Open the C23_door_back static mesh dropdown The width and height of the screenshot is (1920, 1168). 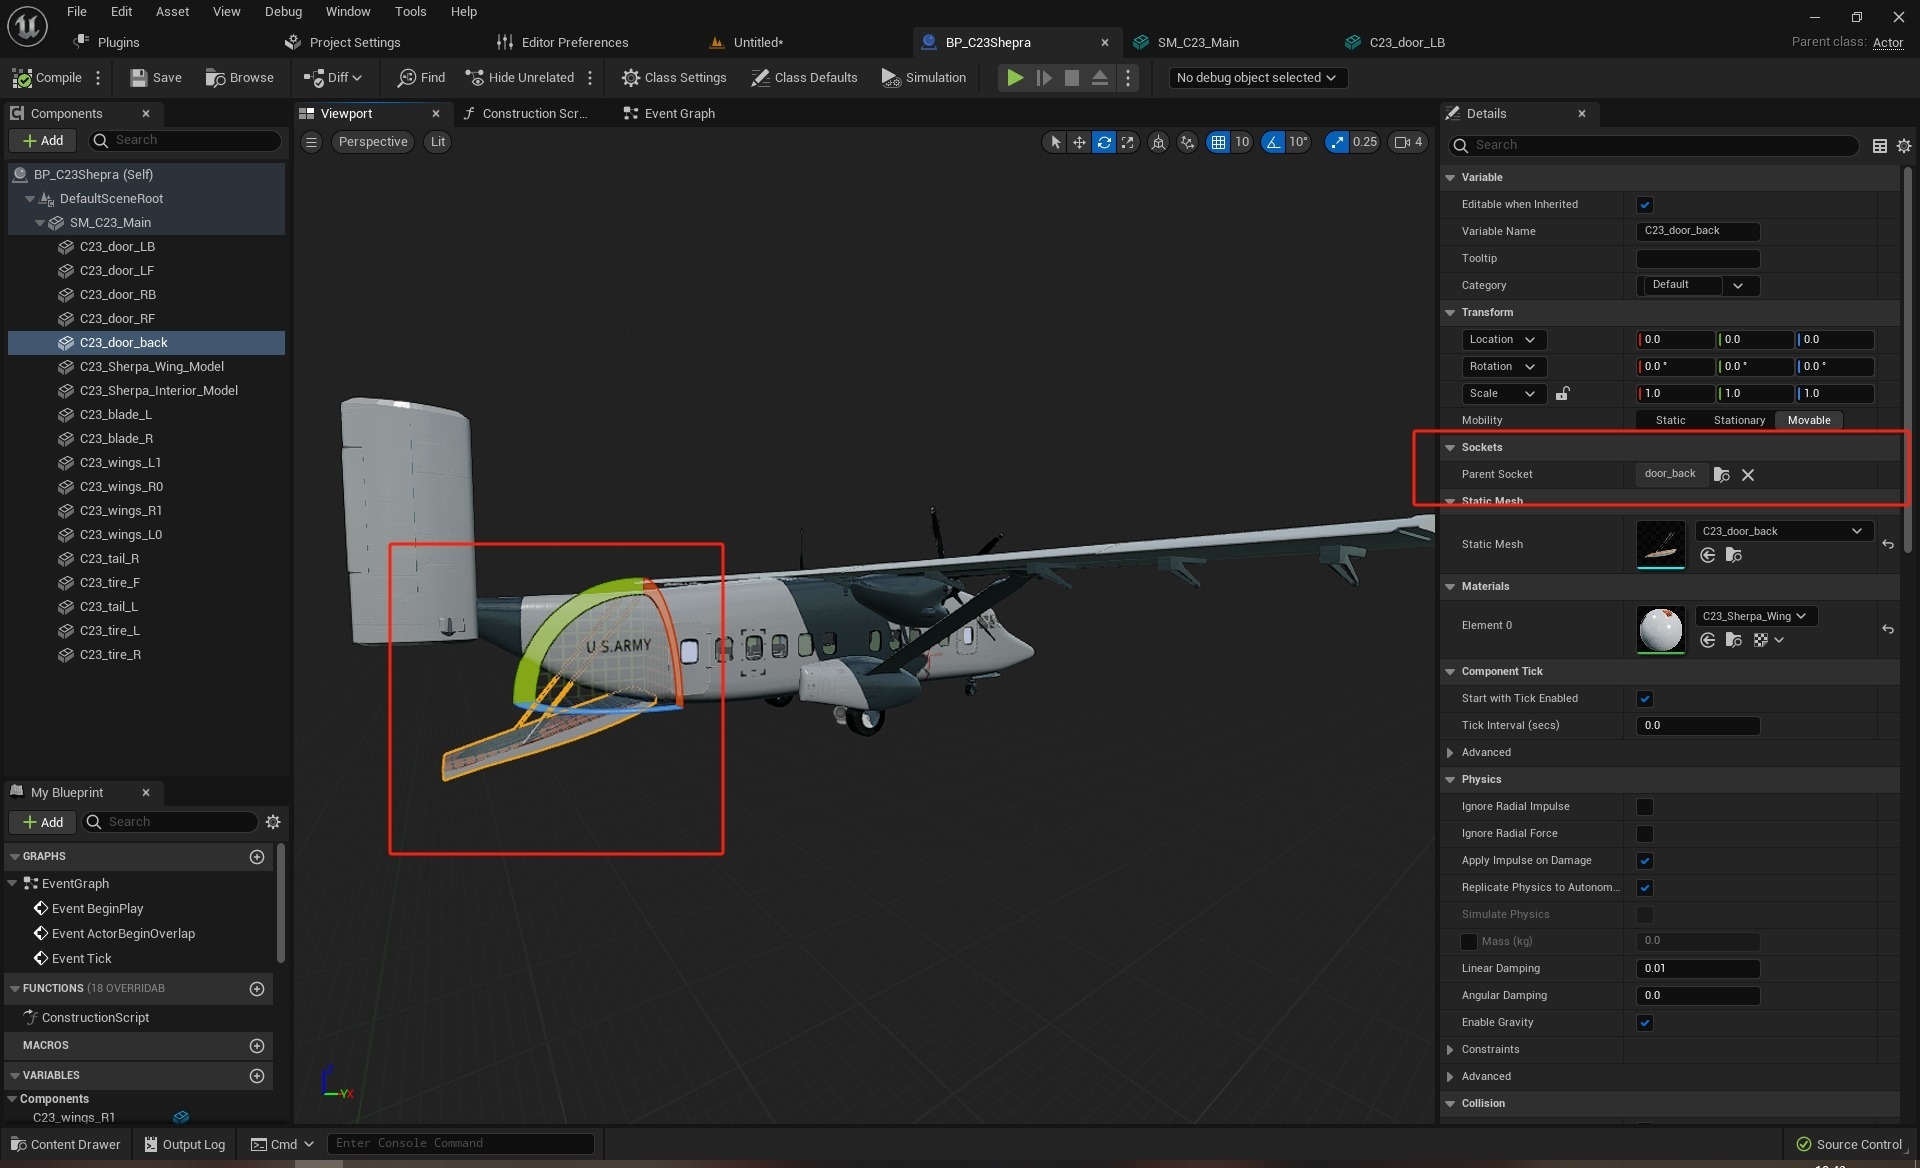pos(1782,532)
